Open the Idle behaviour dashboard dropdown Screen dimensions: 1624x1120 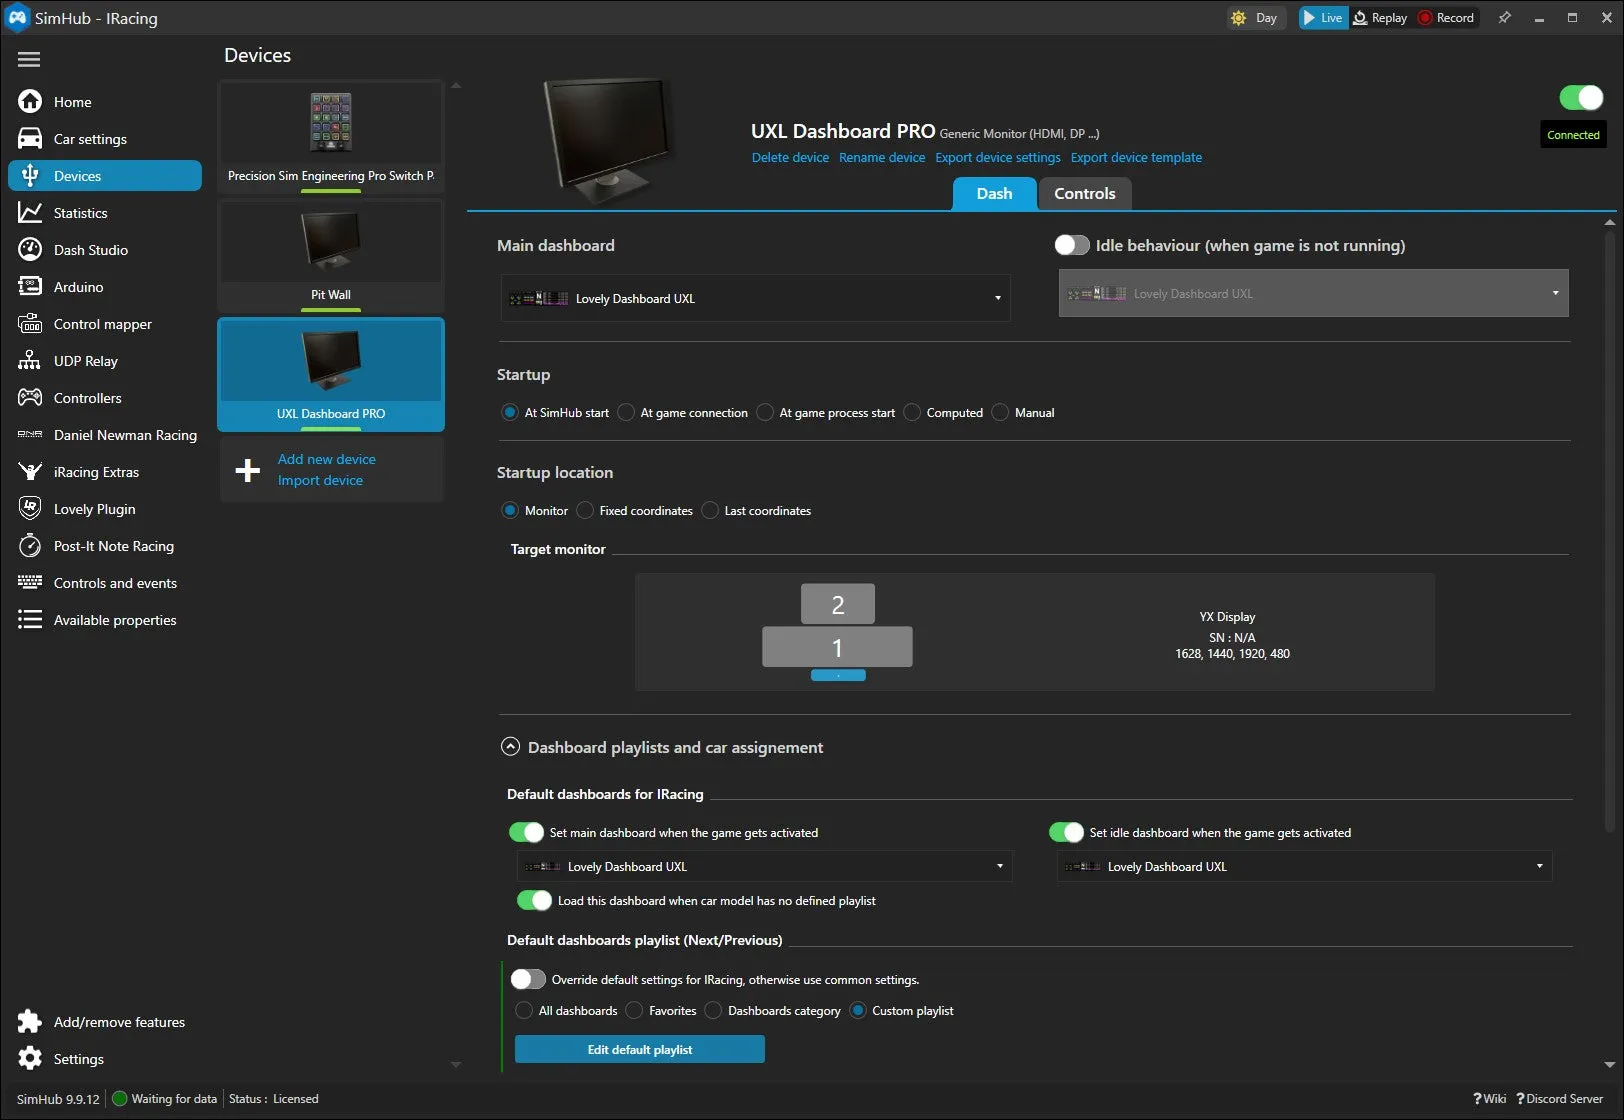tap(1313, 293)
